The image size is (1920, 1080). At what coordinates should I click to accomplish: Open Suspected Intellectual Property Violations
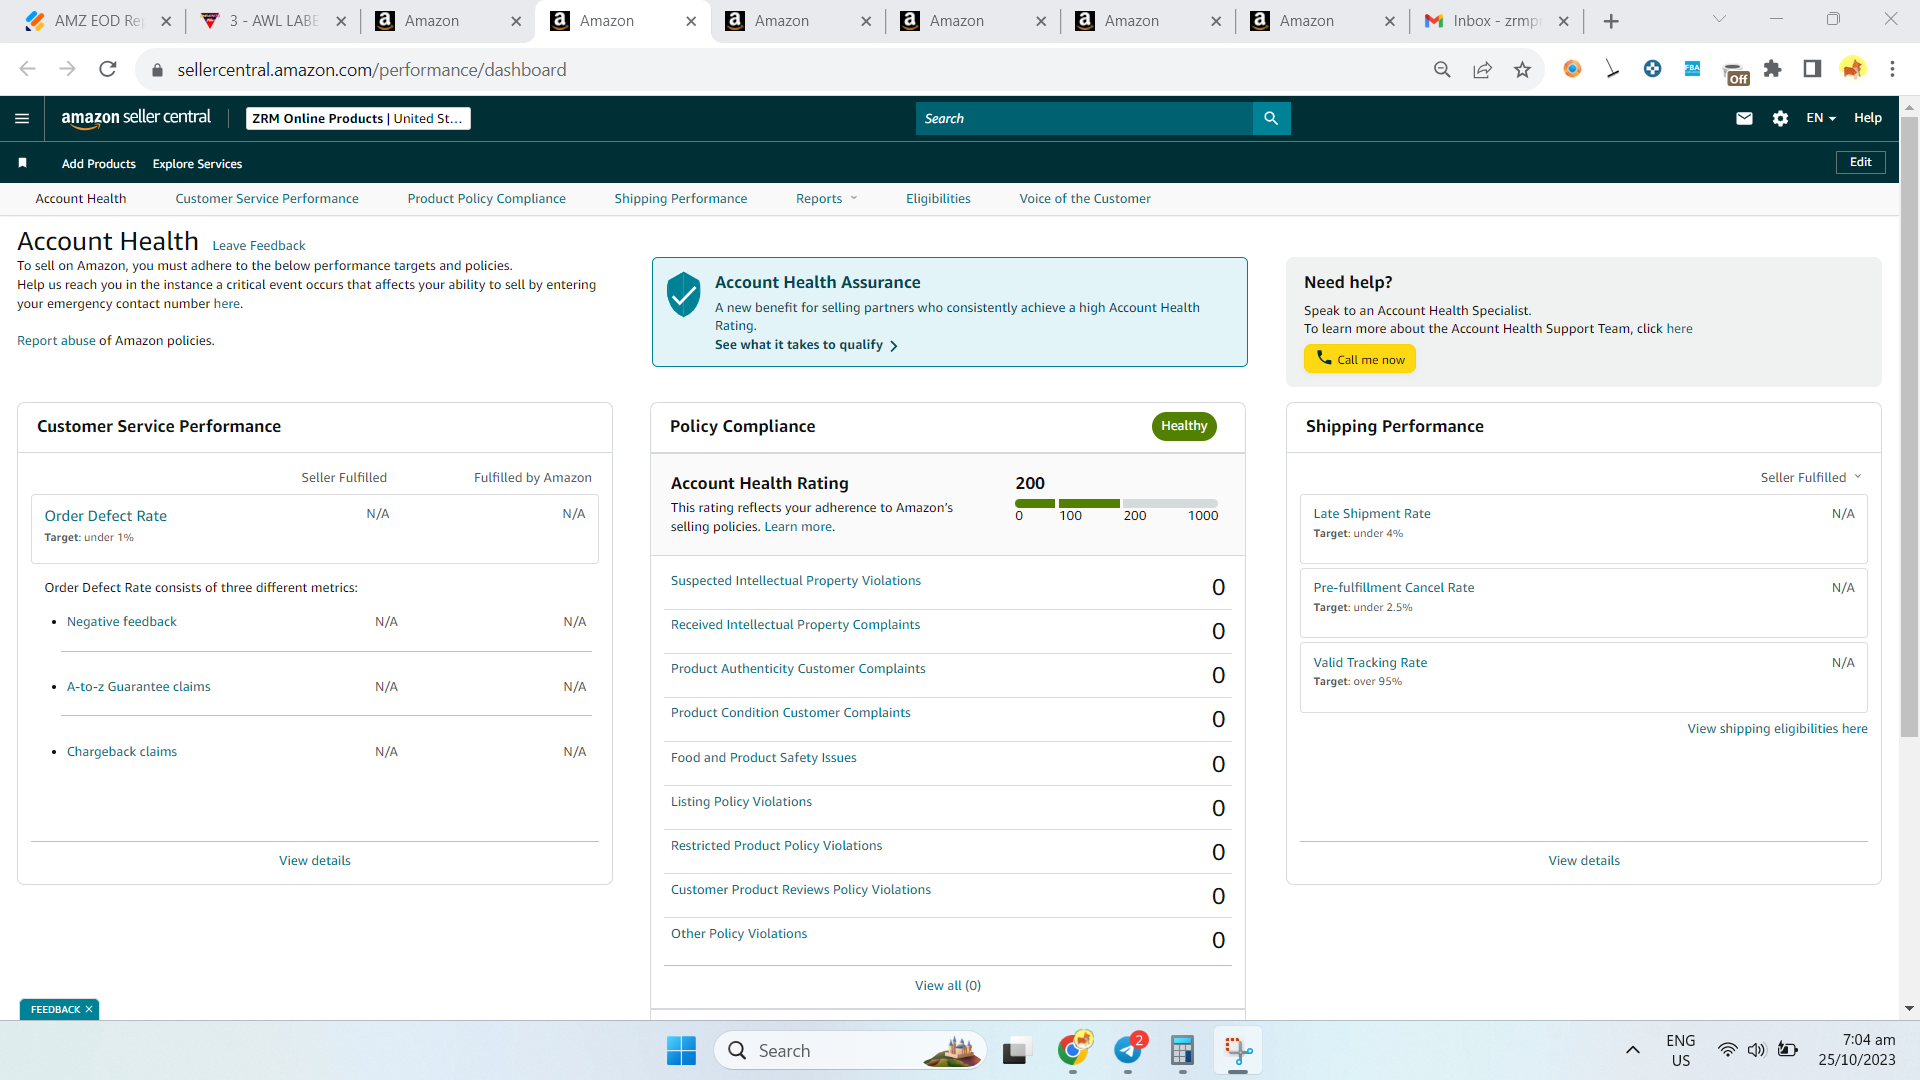pyautogui.click(x=796, y=580)
